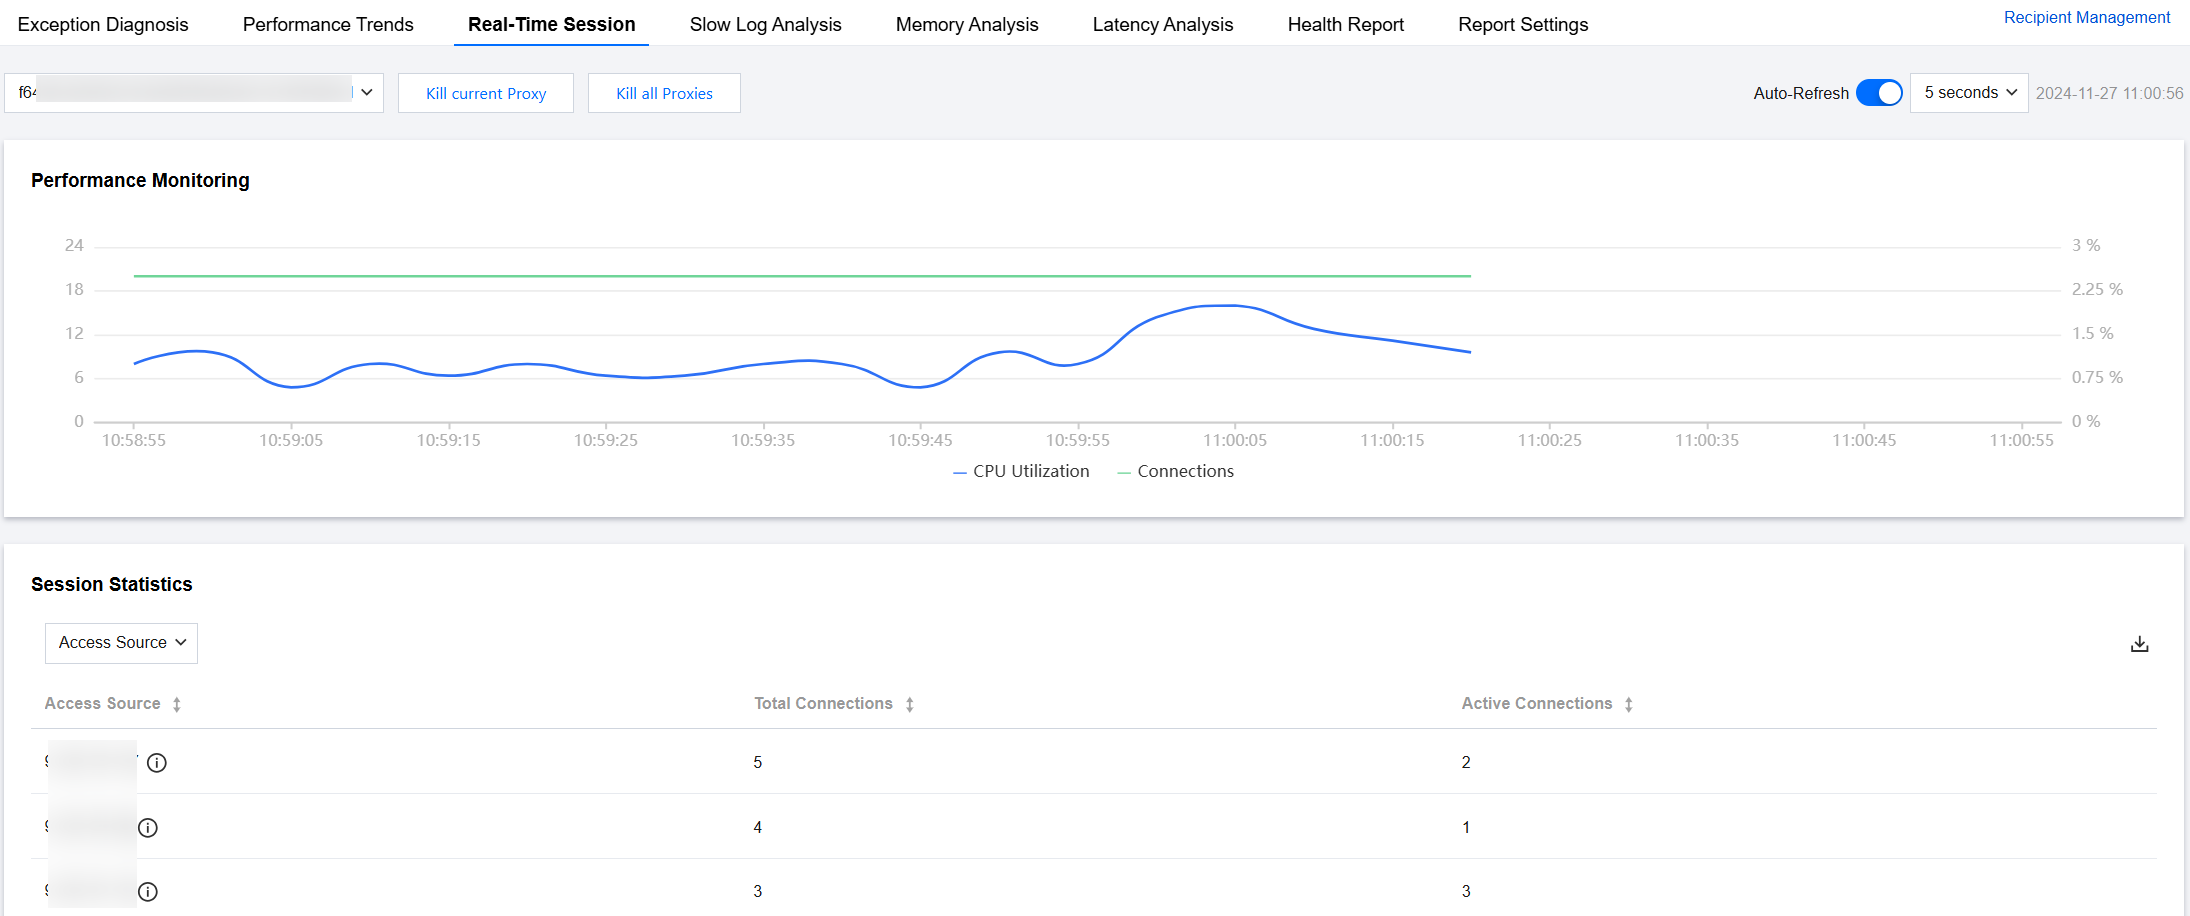Click Kill all Proxies button
This screenshot has width=2190, height=916.
click(x=664, y=93)
